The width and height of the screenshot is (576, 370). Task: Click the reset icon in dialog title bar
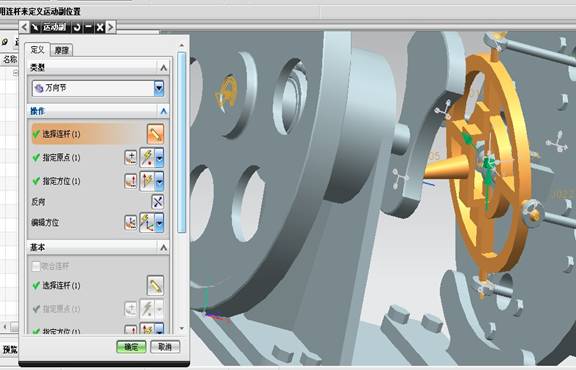[x=77, y=27]
